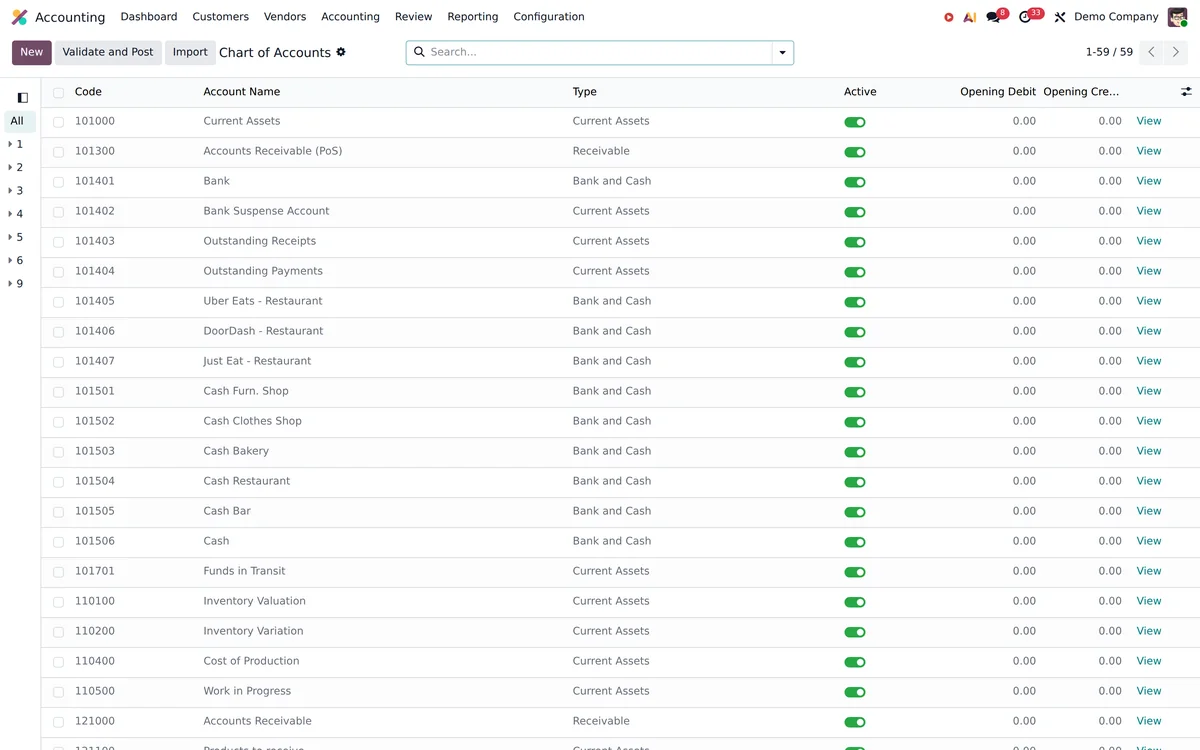This screenshot has width=1200, height=750.
Task: Click the Outstanding Payments account name
Action: coord(263,271)
